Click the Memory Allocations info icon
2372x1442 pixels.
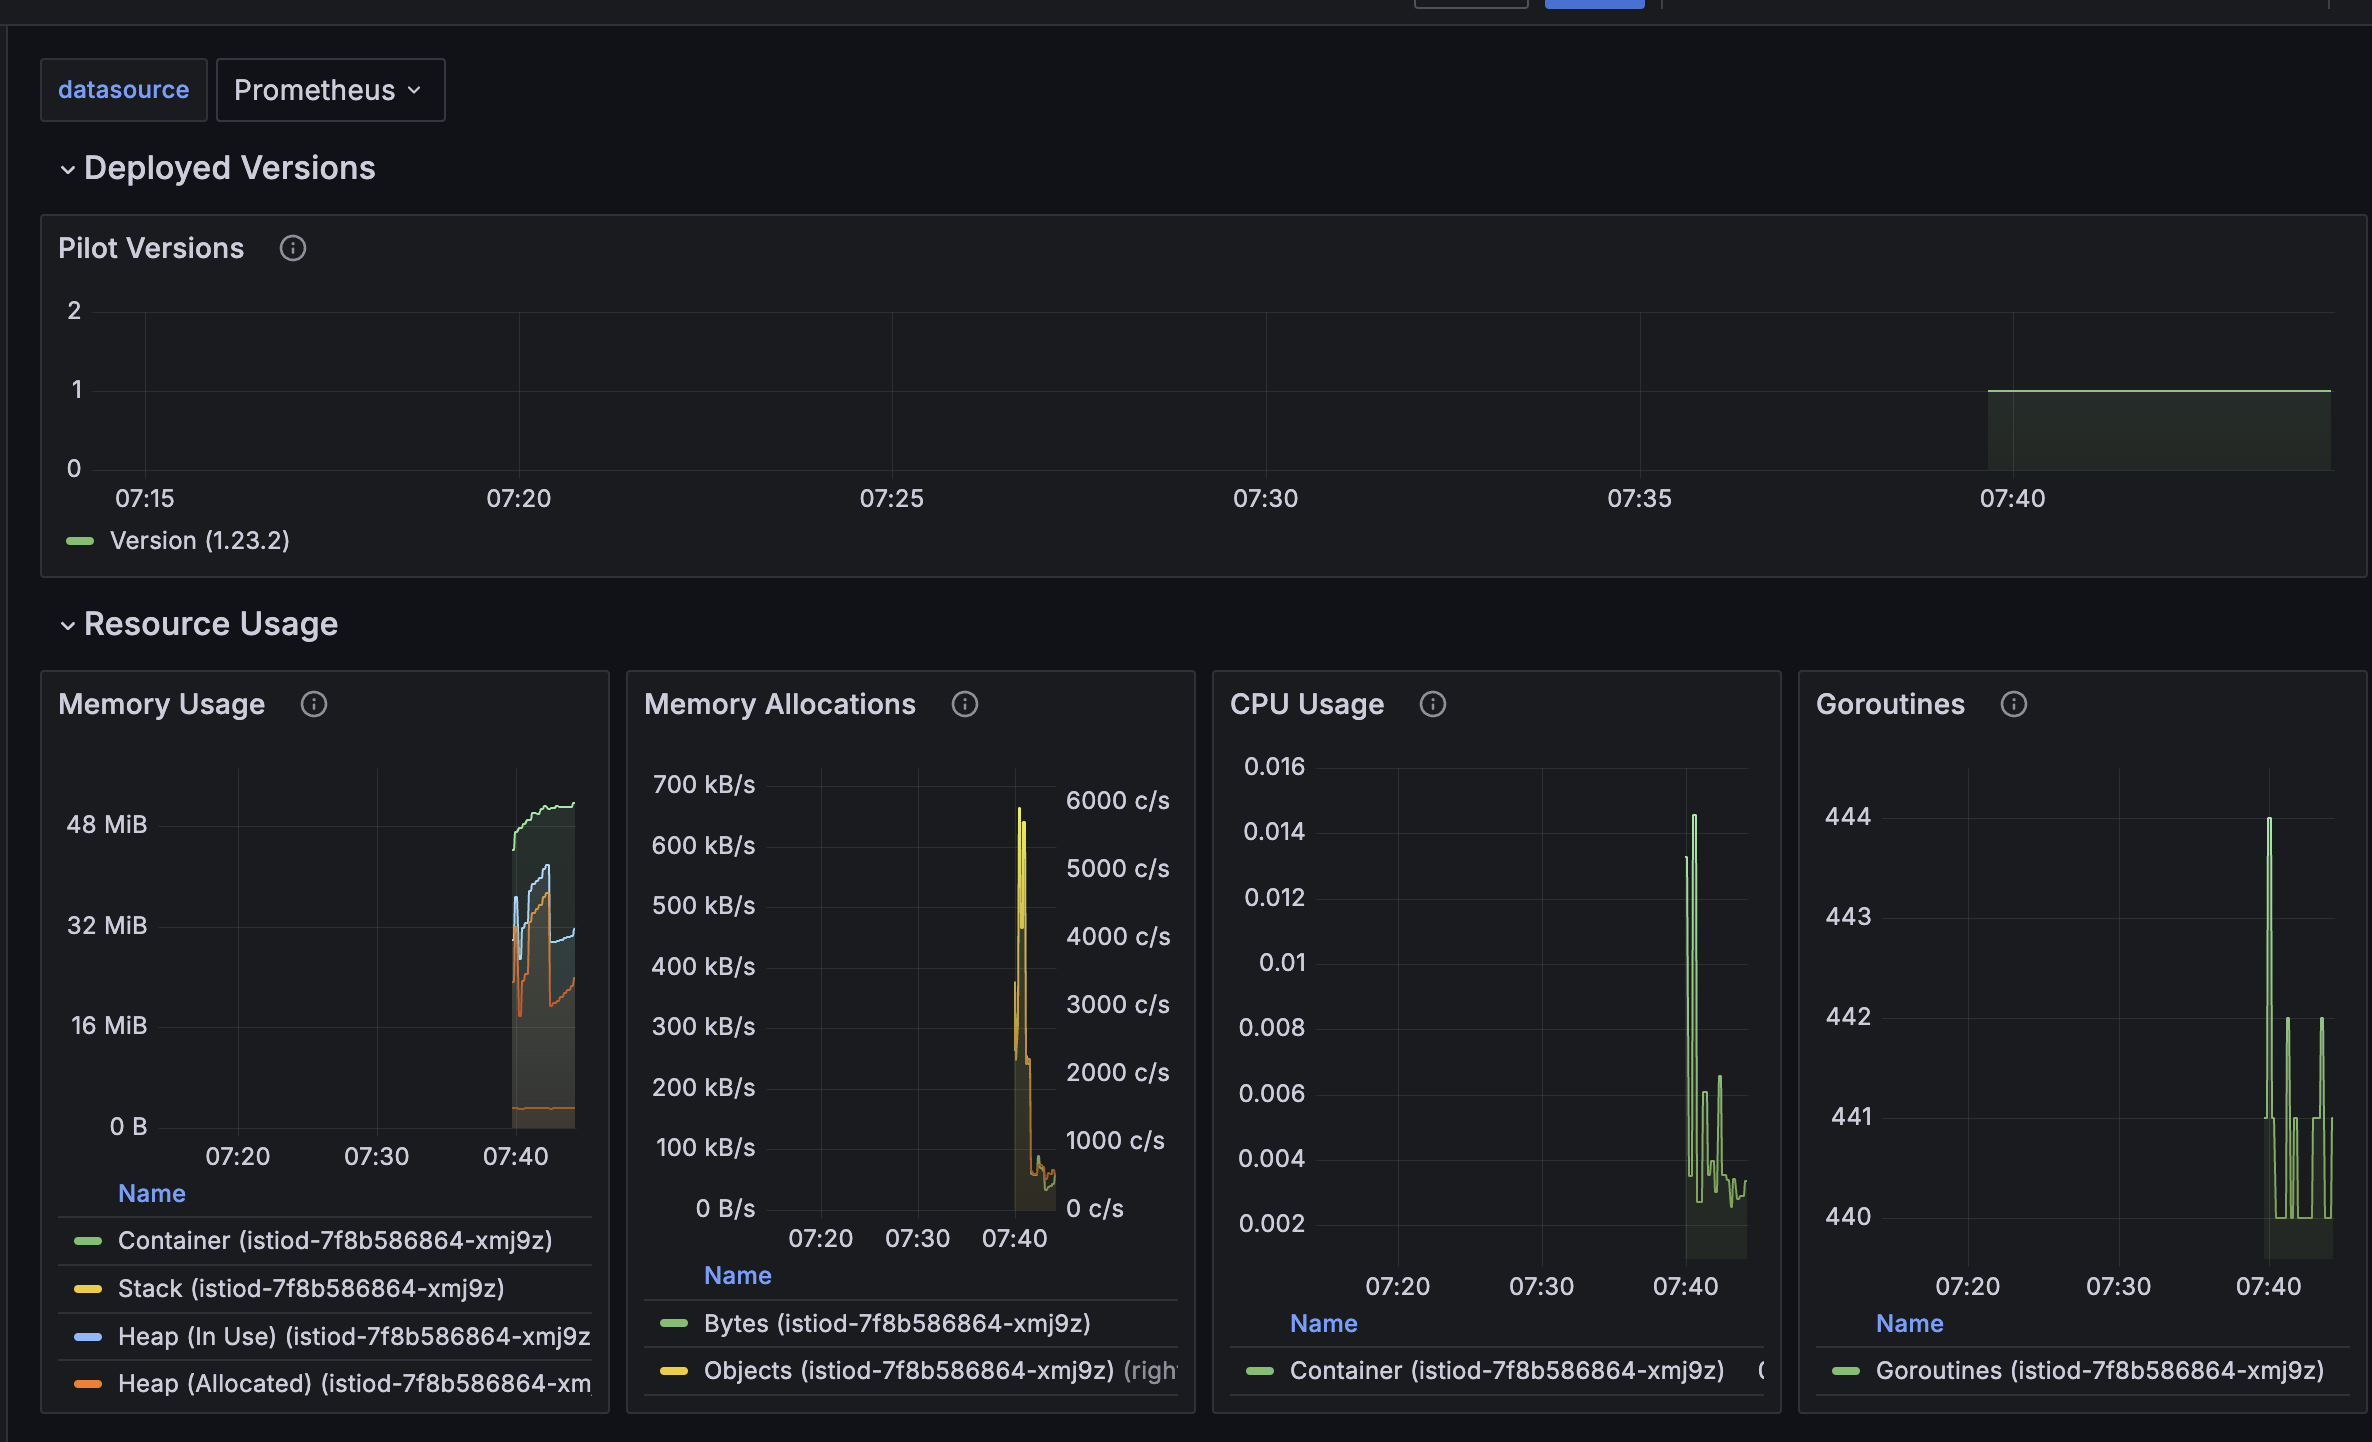[x=964, y=704]
